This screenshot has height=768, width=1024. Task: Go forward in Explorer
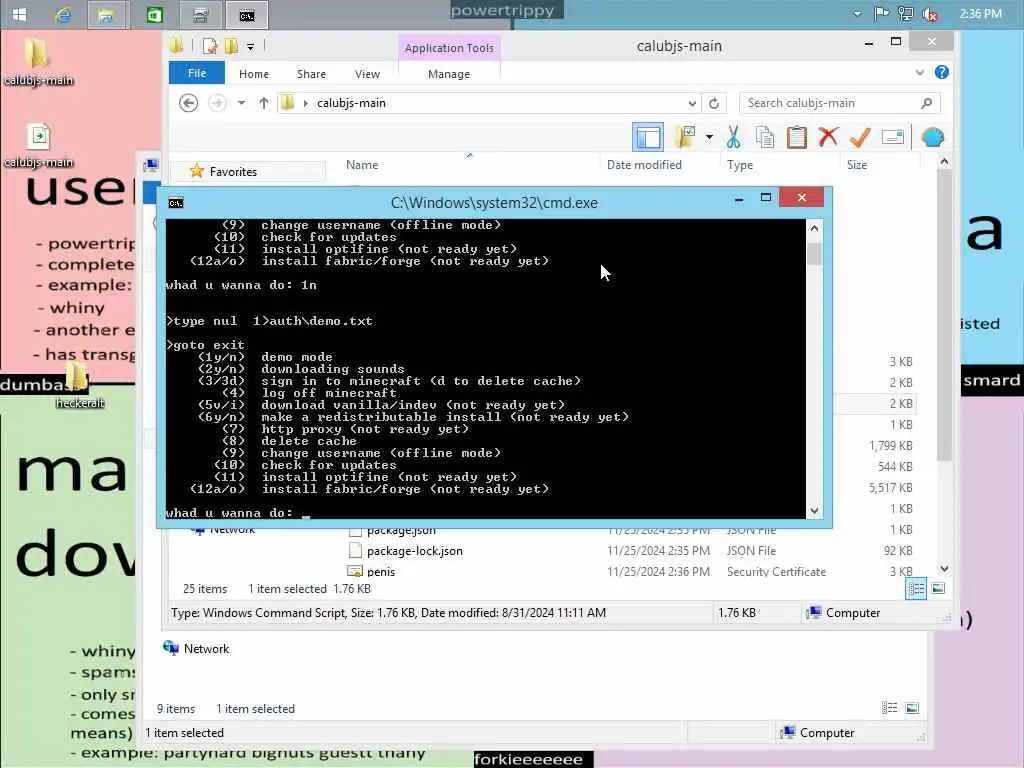217,103
